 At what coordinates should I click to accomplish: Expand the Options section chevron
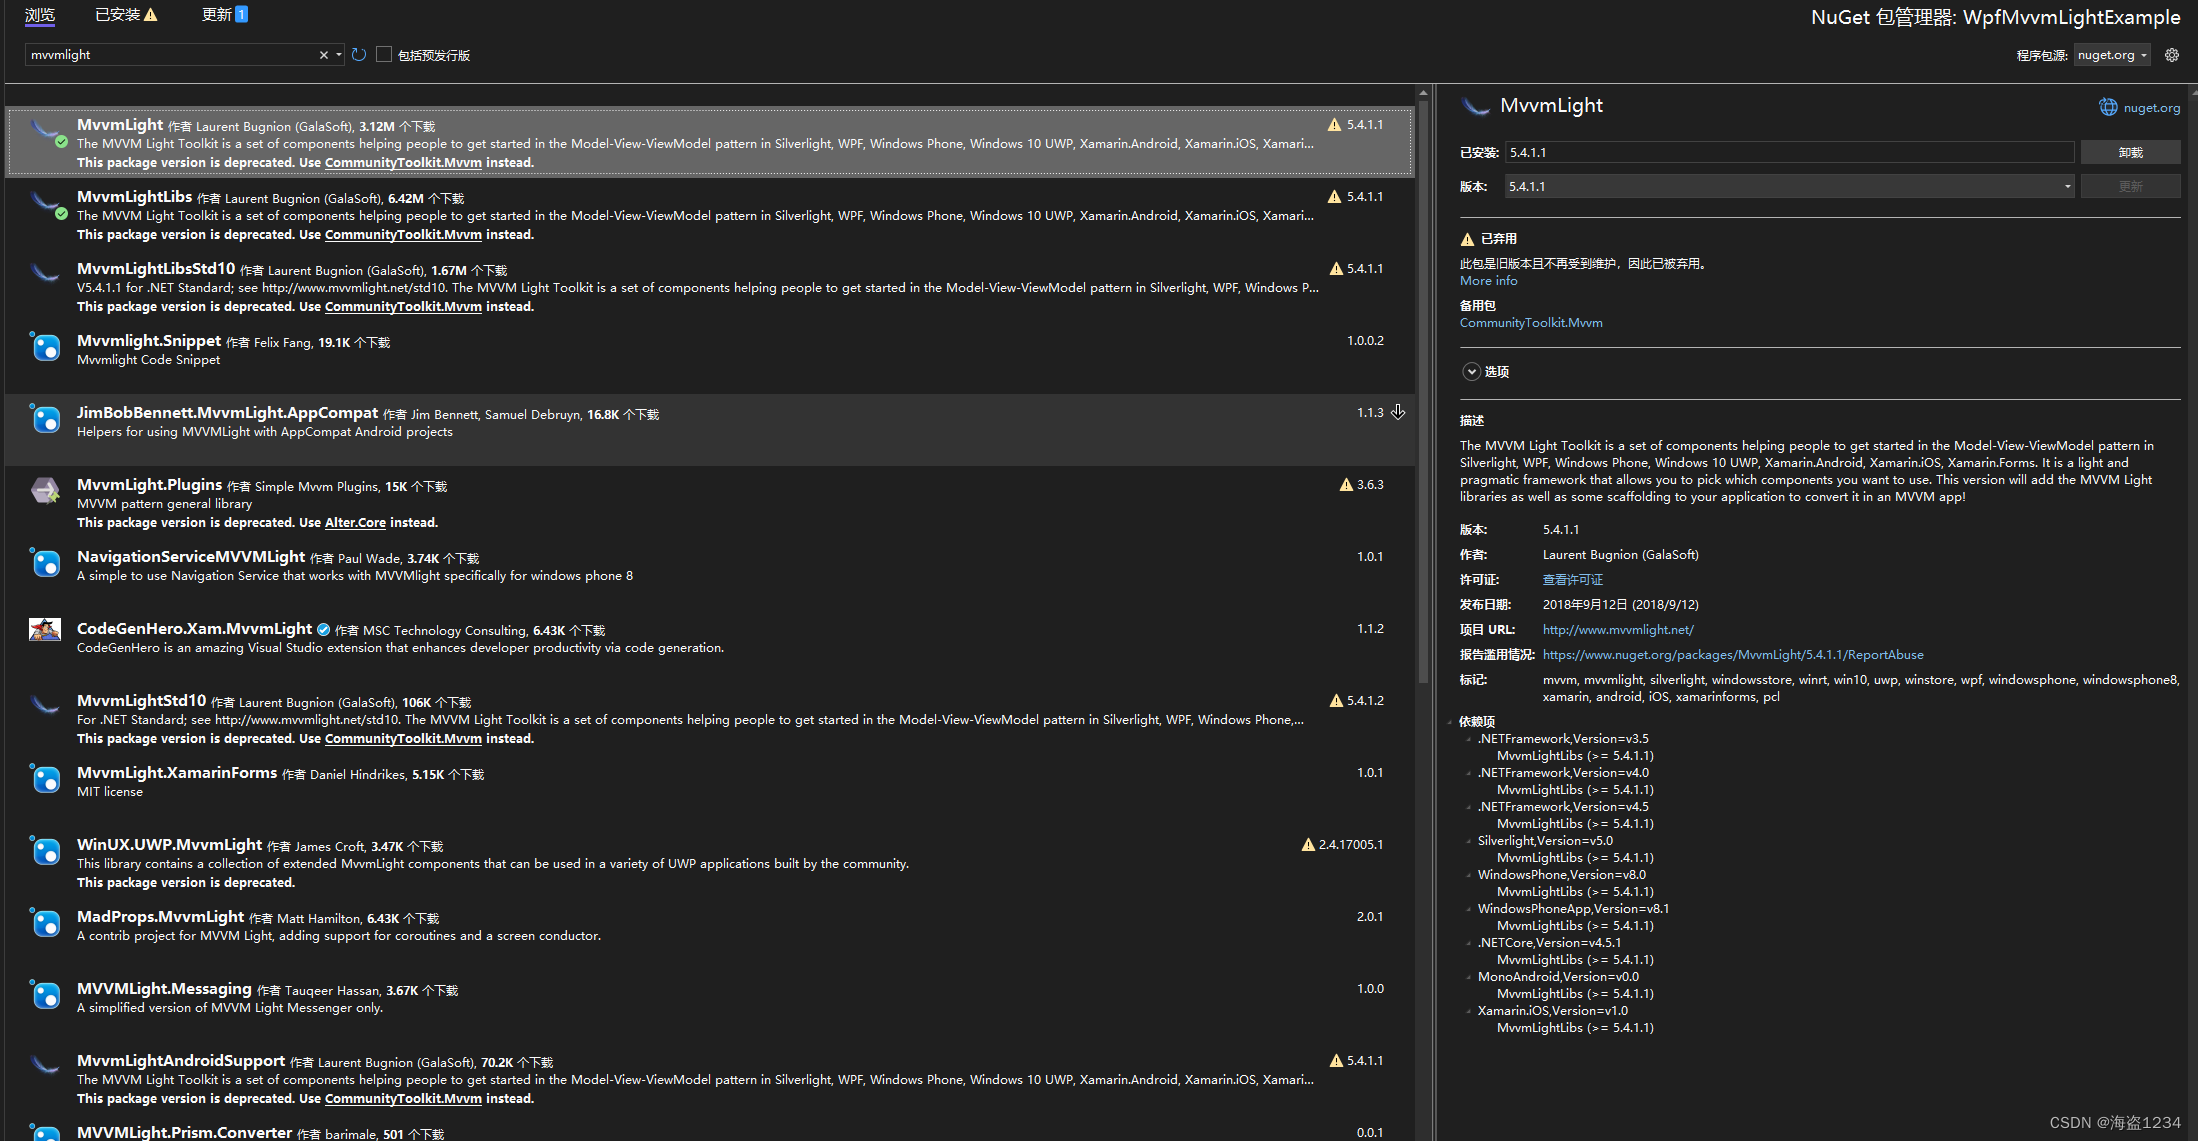point(1471,371)
